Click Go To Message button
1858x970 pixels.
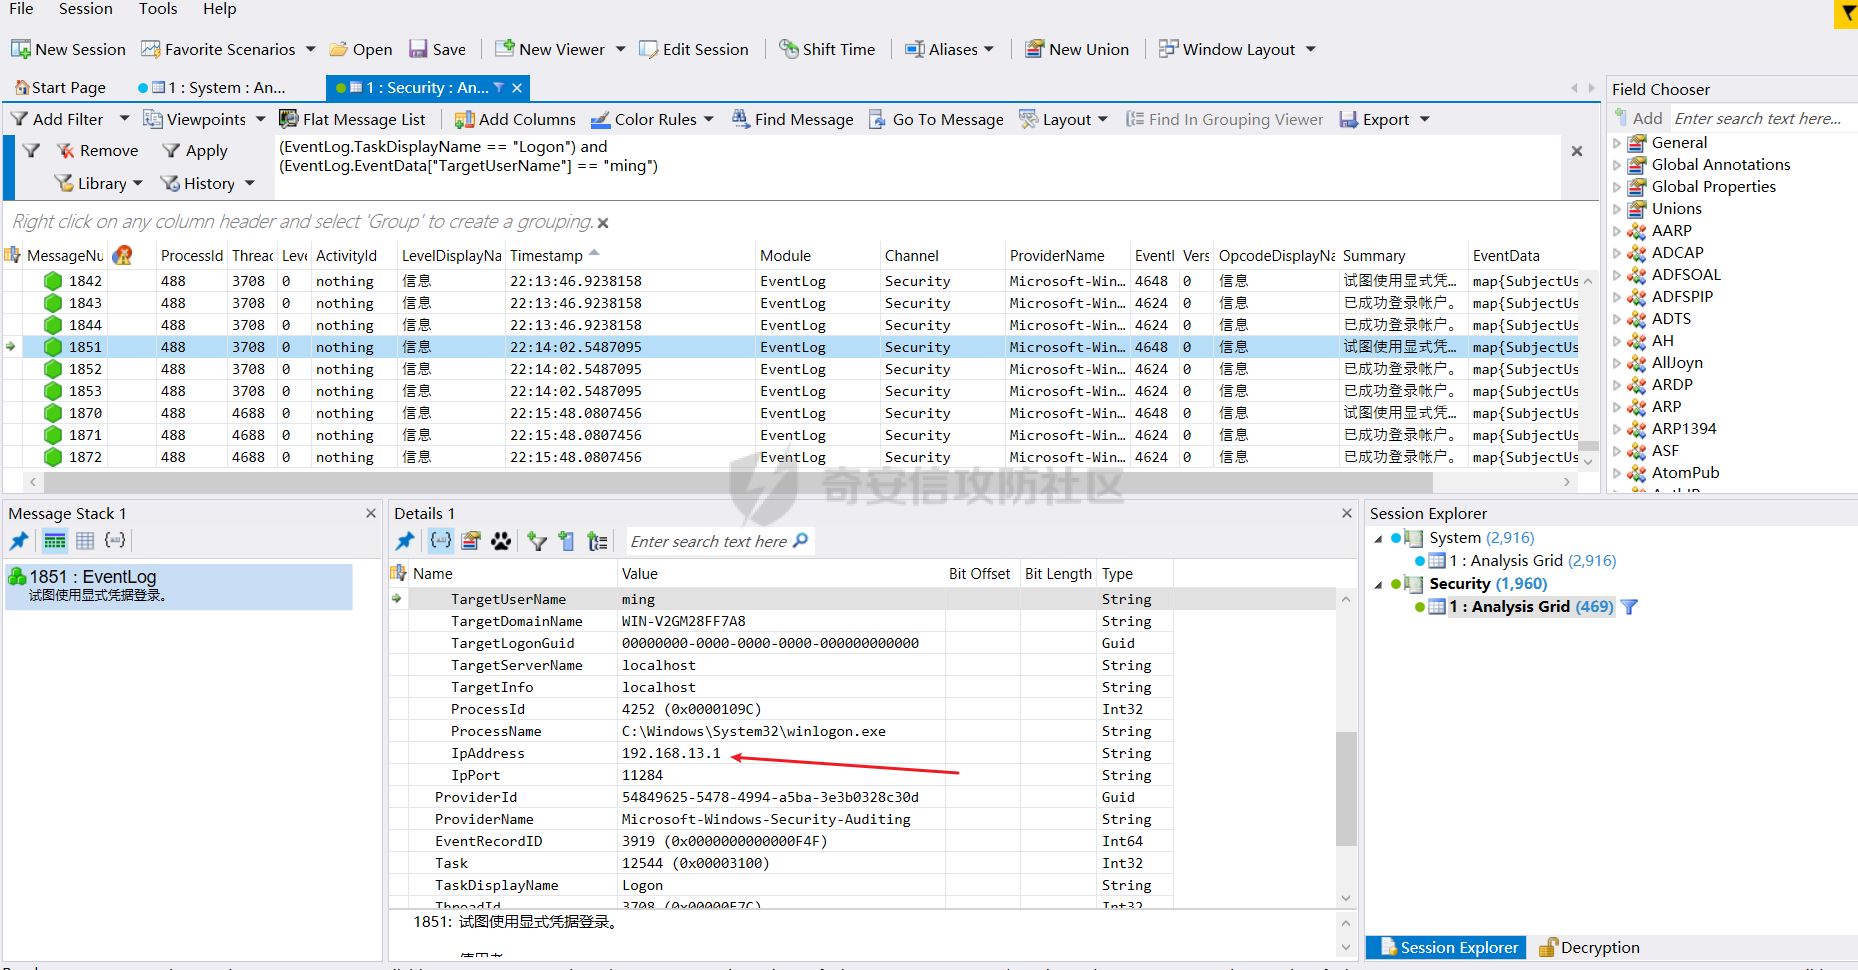[x=936, y=119]
